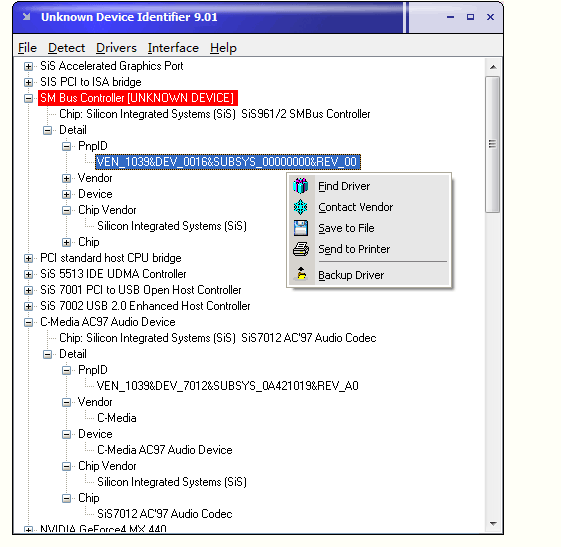The width and height of the screenshot is (561, 547).
Task: Collapse Detail under SM Bus Controller
Action: pyautogui.click(x=47, y=130)
